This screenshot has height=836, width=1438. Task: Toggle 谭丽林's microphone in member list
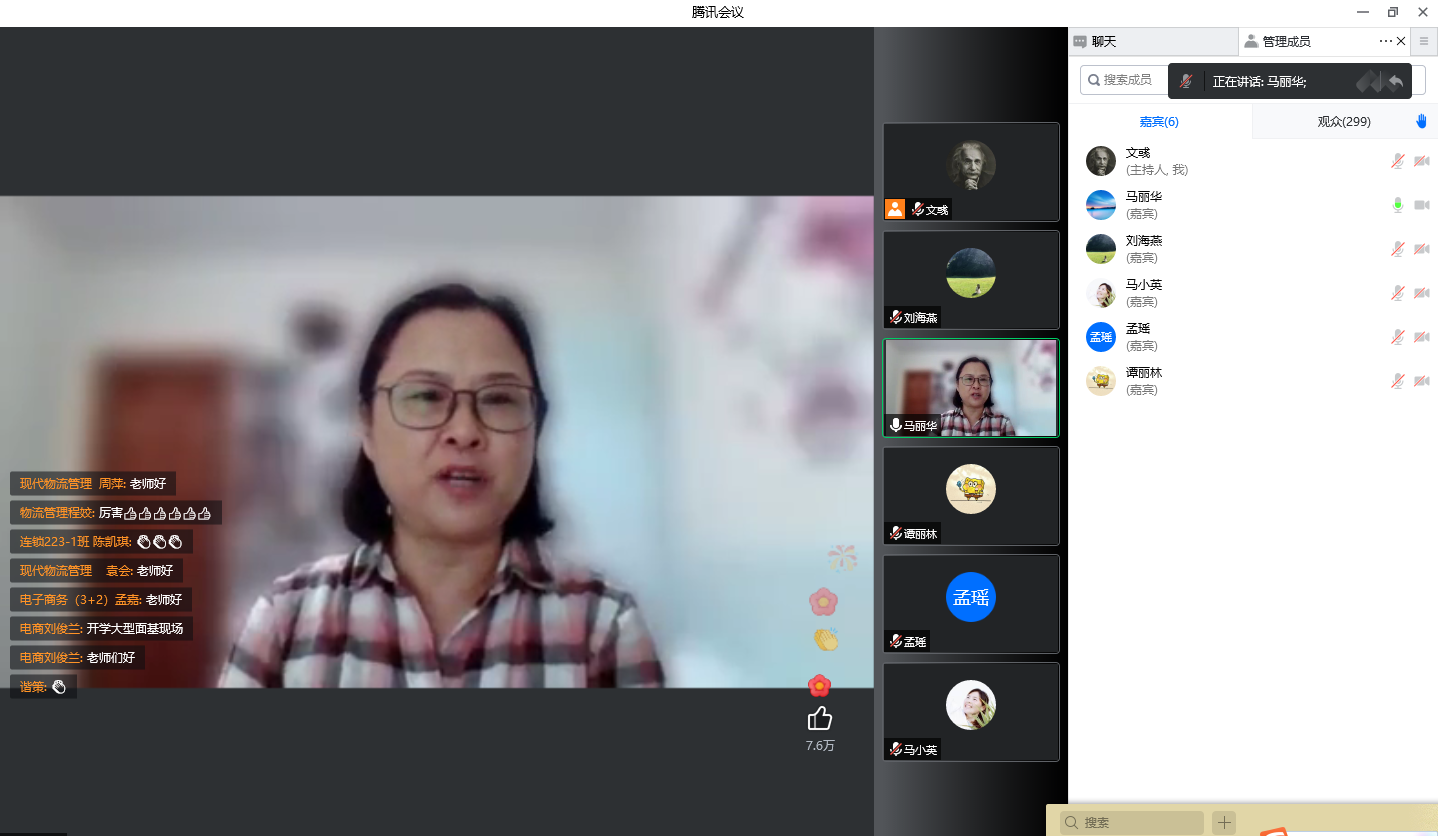pyautogui.click(x=1398, y=381)
